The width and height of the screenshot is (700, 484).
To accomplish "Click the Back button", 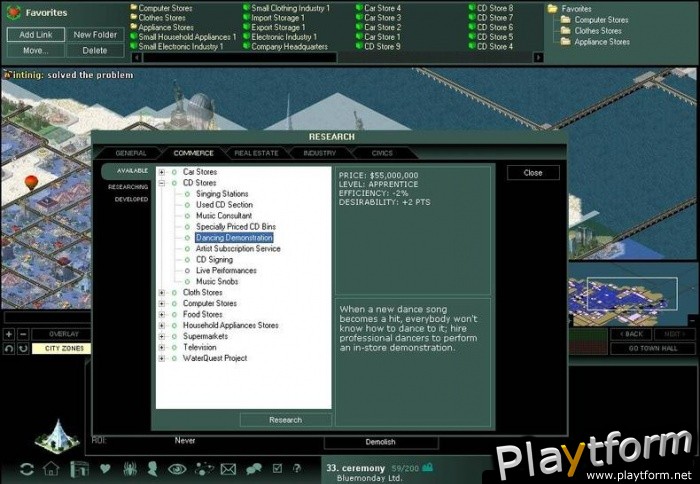I will pos(631,334).
